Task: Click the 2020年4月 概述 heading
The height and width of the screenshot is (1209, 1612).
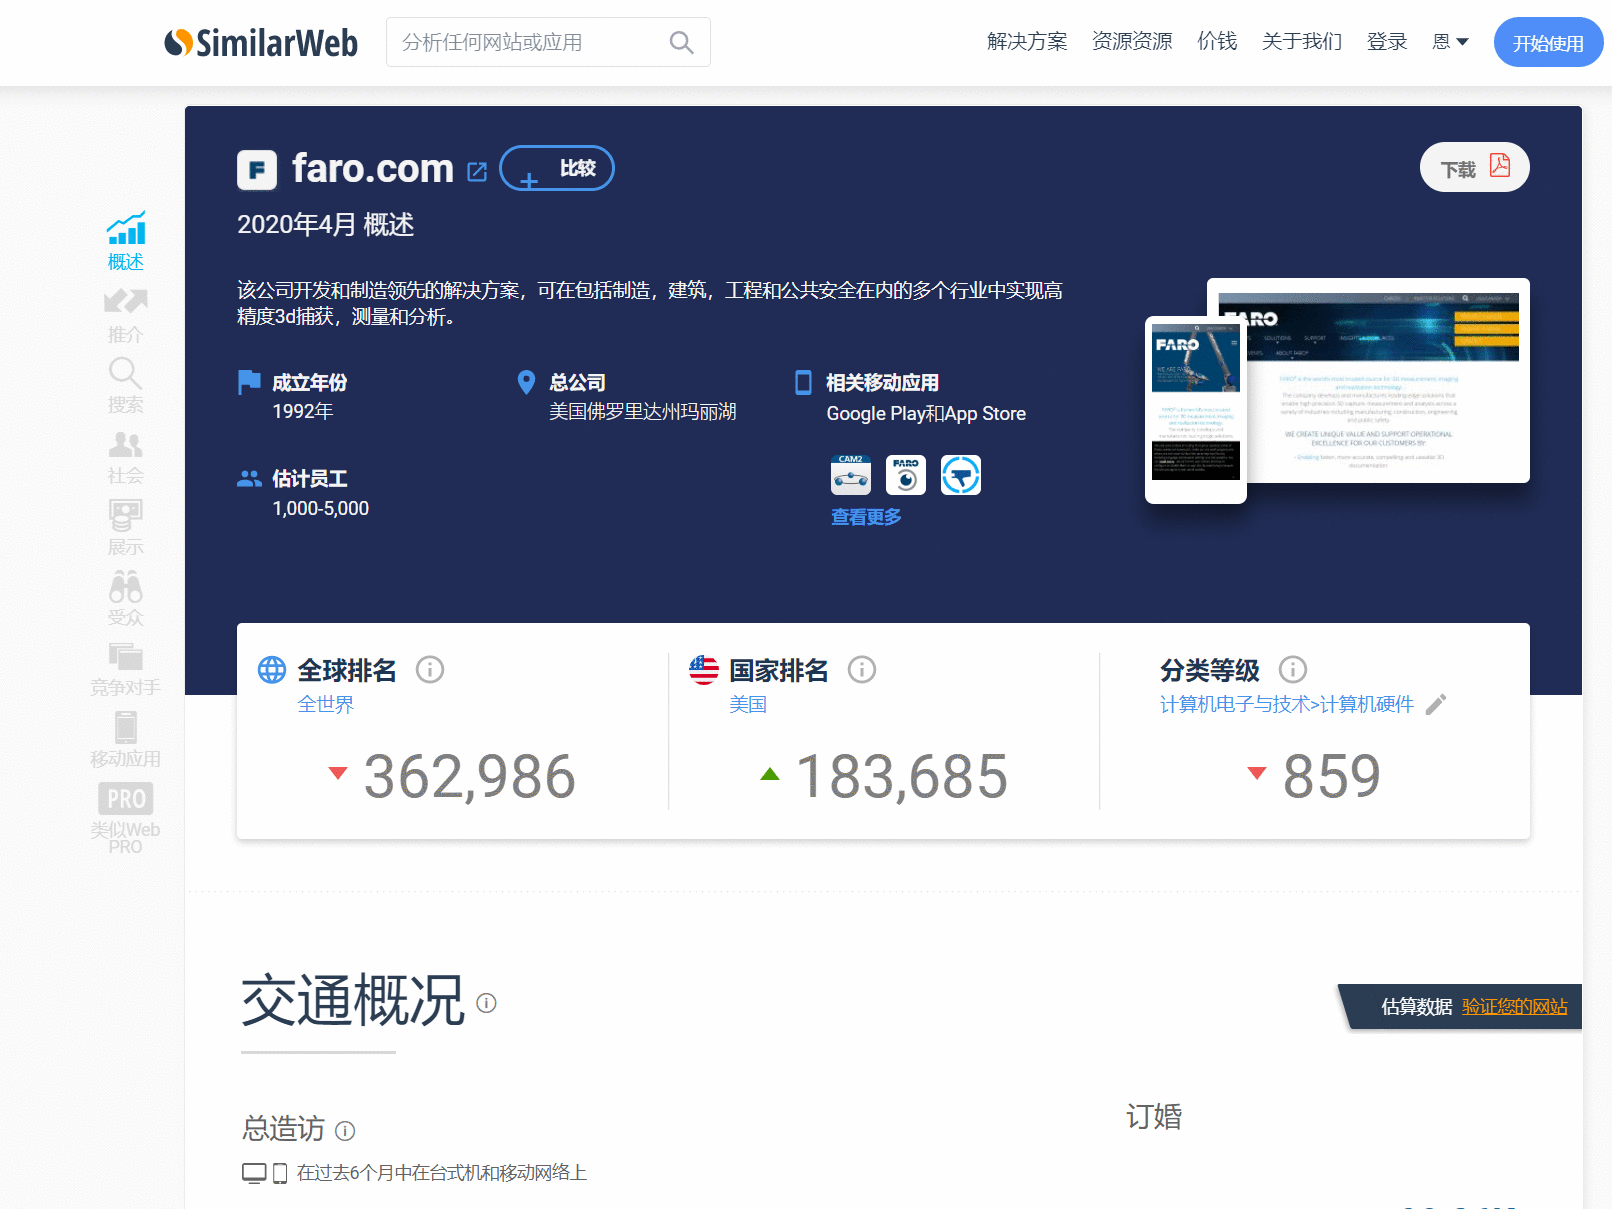Action: tap(326, 224)
